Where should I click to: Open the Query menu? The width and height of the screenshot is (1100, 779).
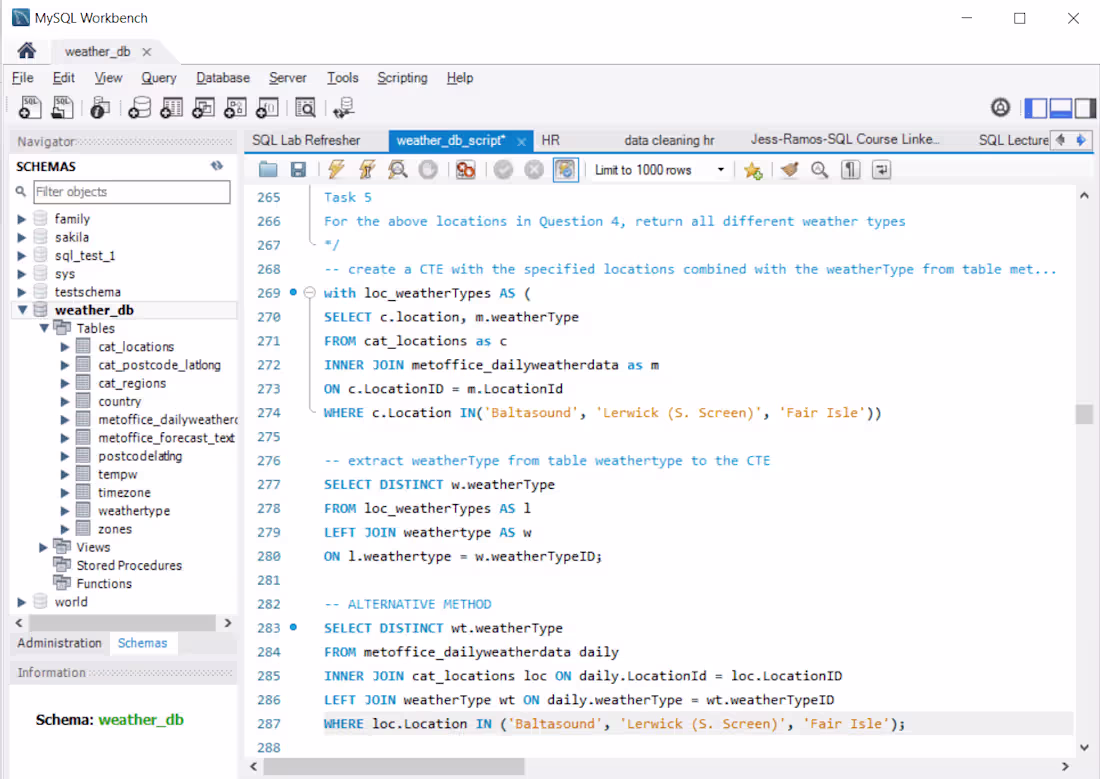[159, 77]
